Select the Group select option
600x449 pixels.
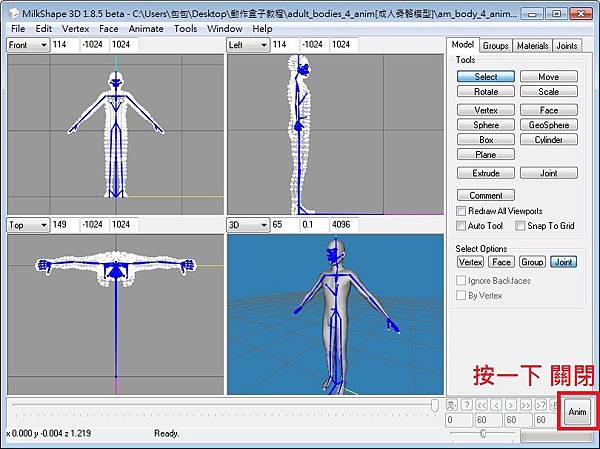(x=532, y=262)
